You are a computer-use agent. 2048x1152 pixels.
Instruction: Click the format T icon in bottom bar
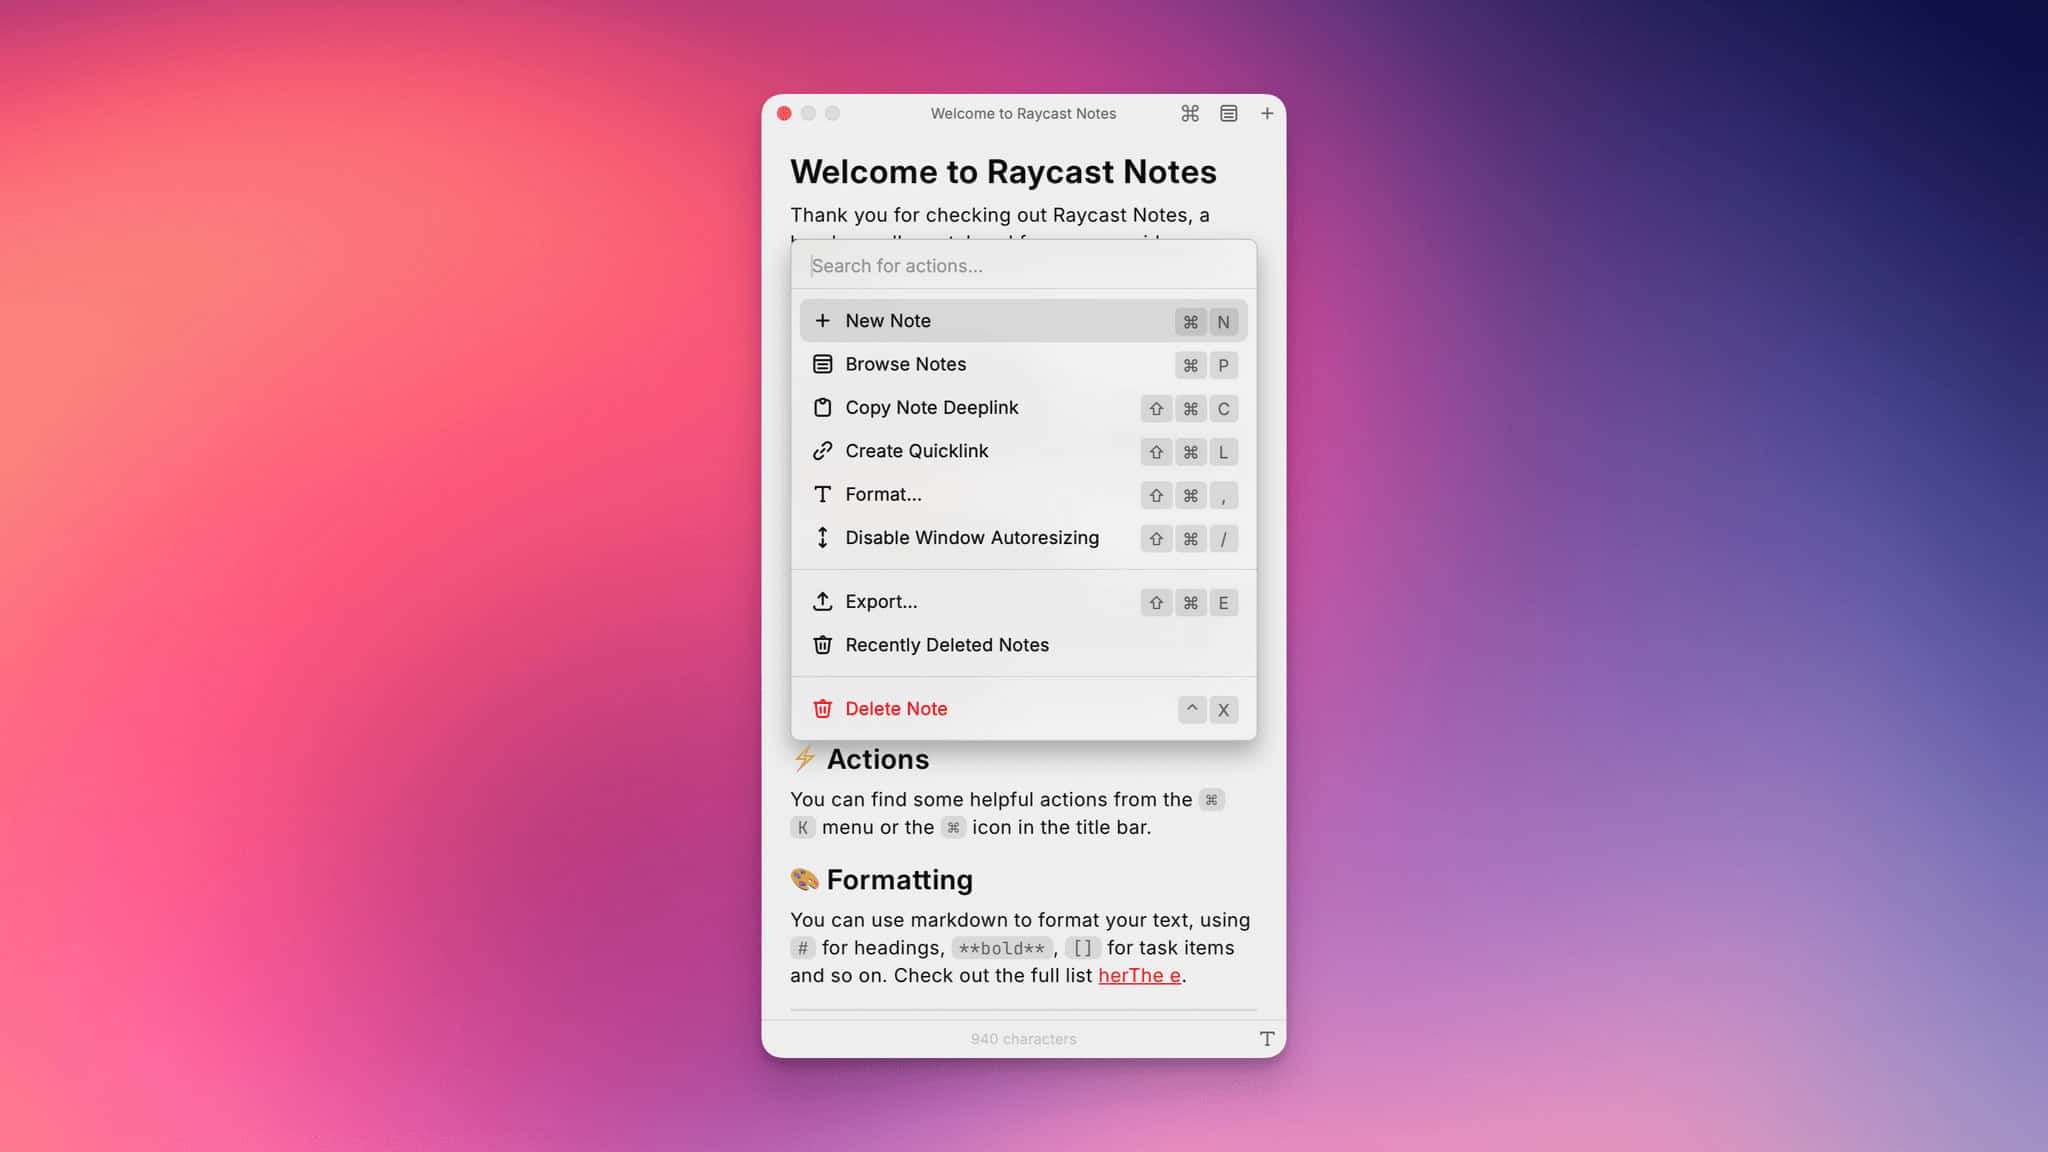point(1266,1039)
